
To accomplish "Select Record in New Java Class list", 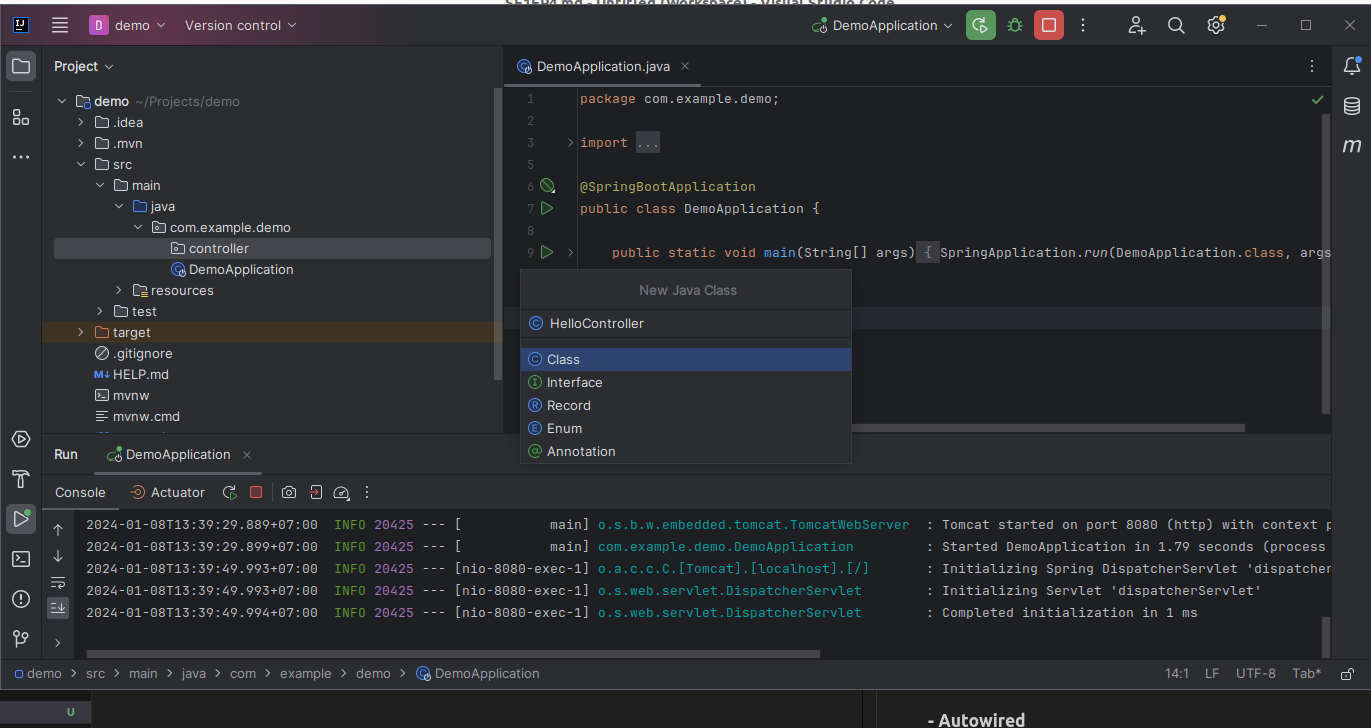I will pos(686,405).
